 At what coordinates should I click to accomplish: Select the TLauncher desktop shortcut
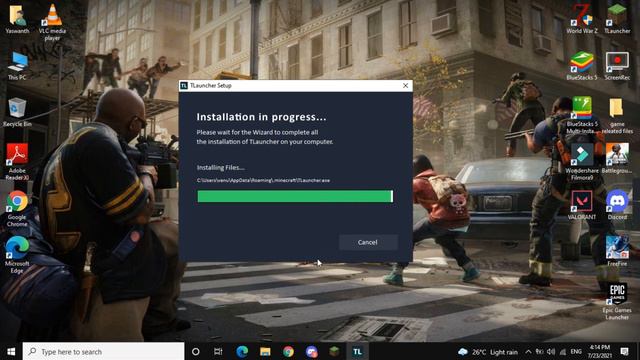(617, 19)
